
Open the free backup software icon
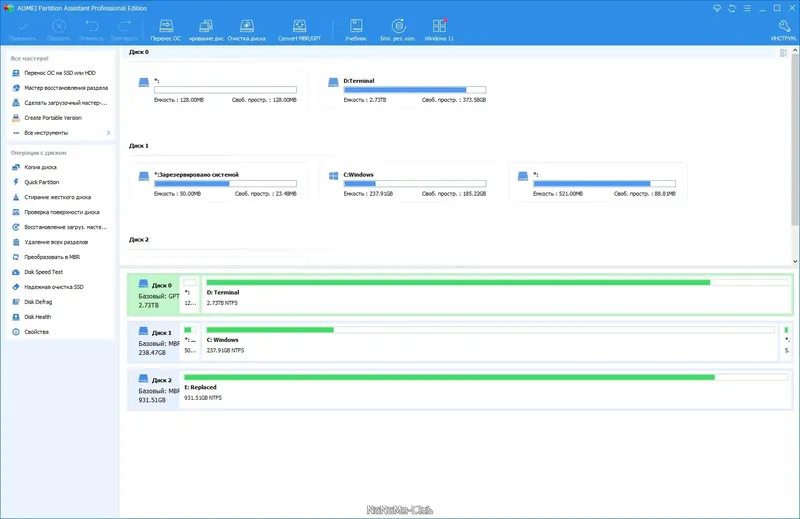click(398, 30)
